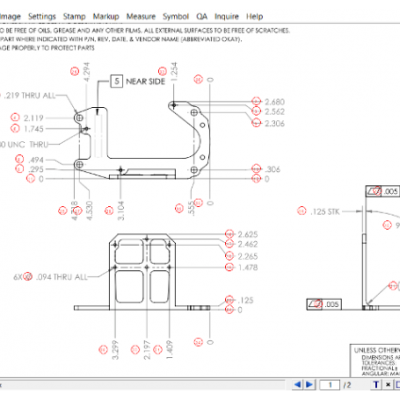
Task: Click the vertical 3.104 dimension text
Action: click(x=121, y=210)
